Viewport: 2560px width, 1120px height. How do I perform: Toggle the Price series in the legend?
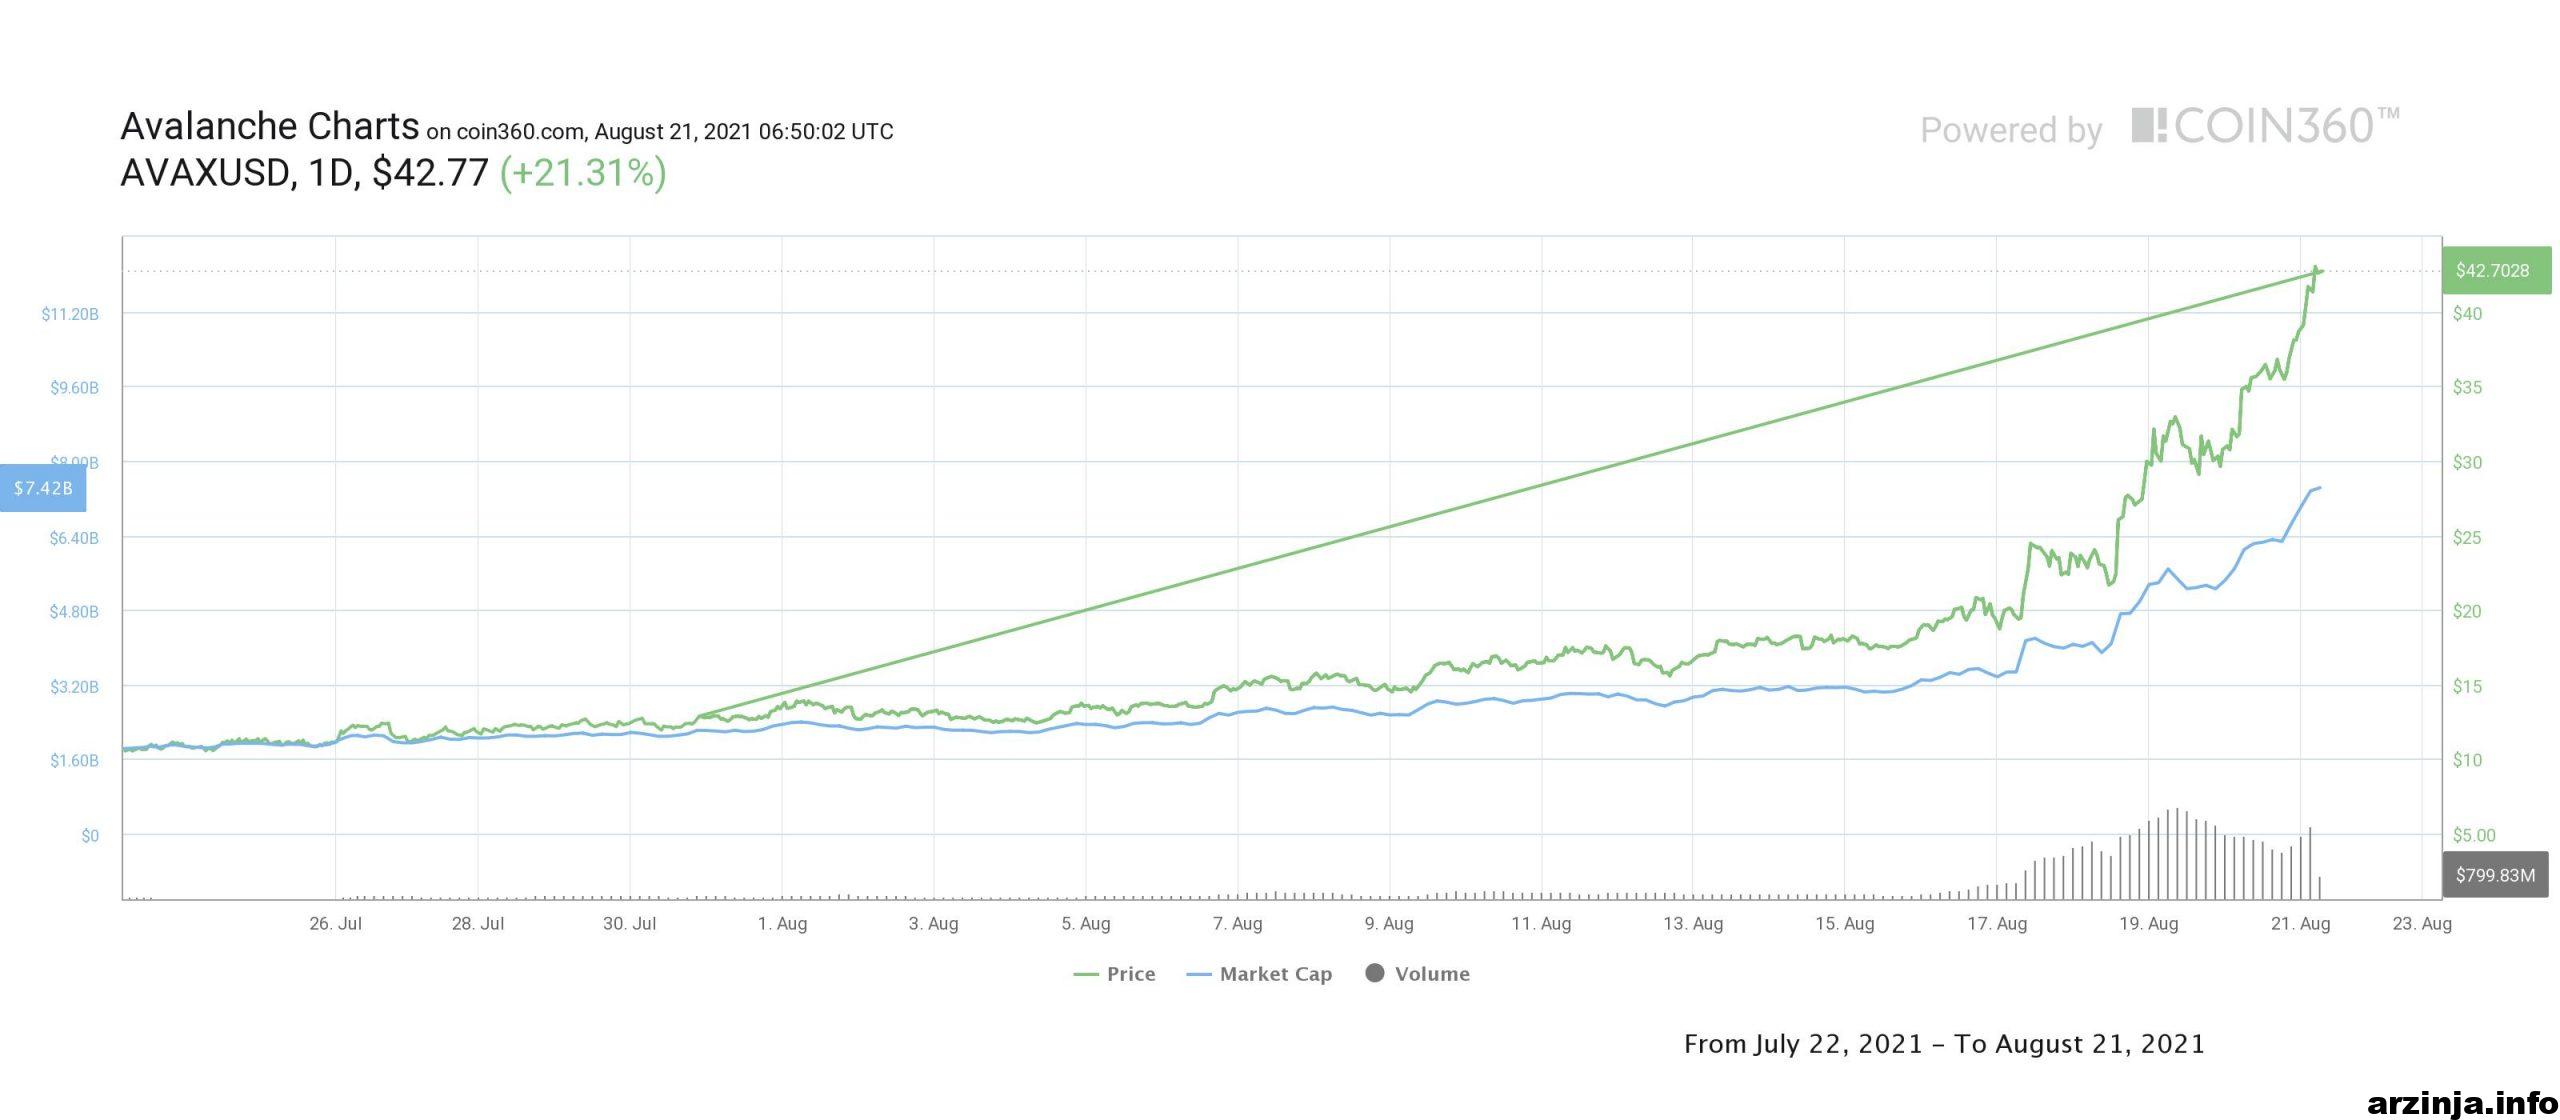pyautogui.click(x=1114, y=974)
